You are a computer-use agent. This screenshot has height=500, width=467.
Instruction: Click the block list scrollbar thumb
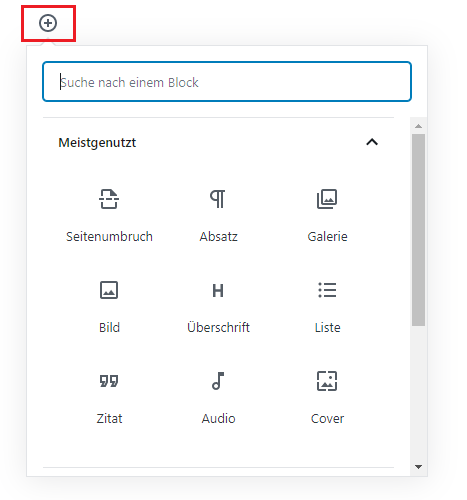[x=419, y=230]
